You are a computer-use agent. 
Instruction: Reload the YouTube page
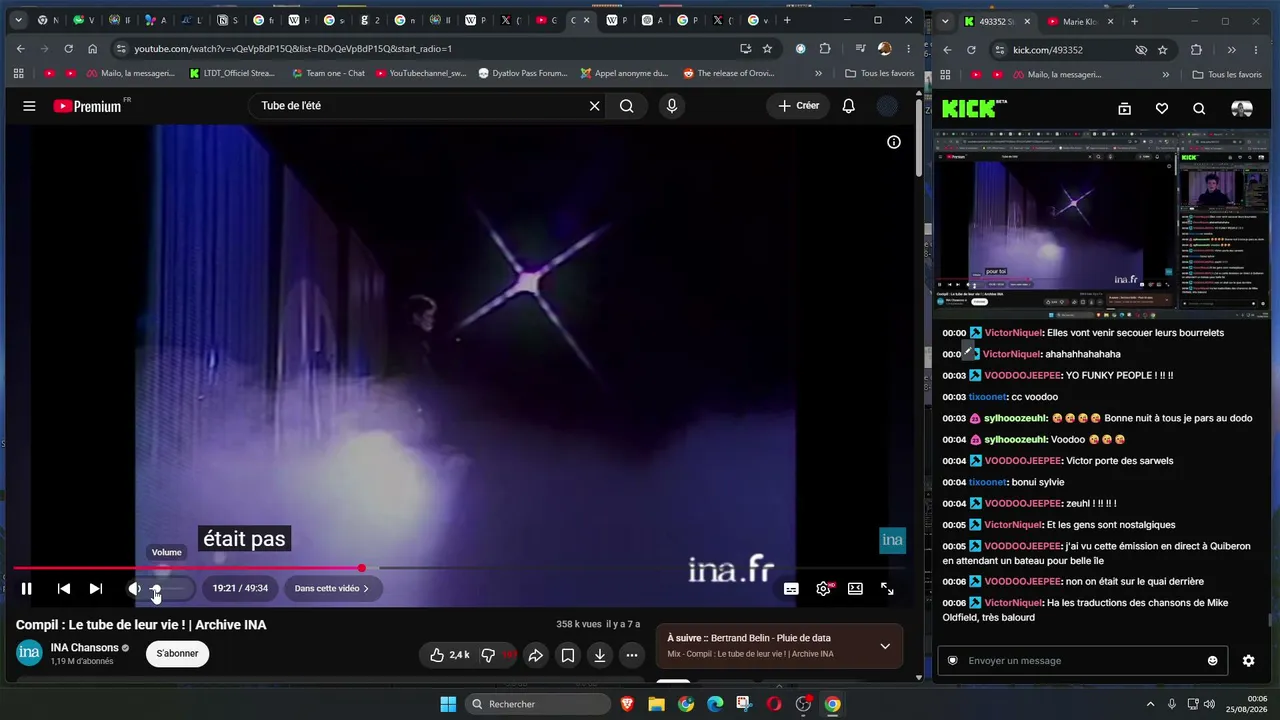click(68, 49)
